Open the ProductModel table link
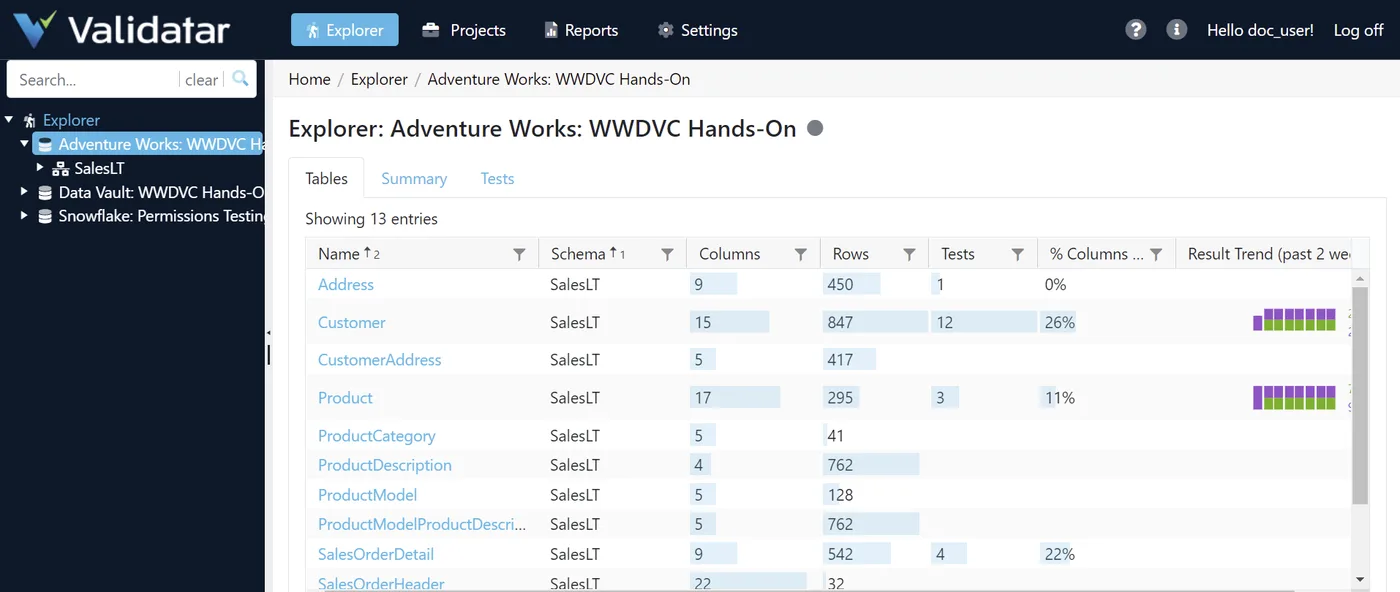 (x=367, y=494)
